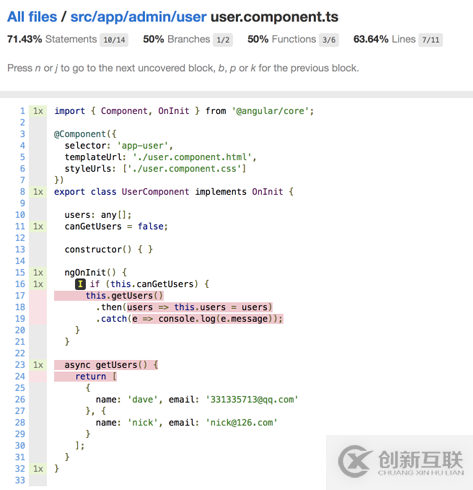This screenshot has width=473, height=490.
Task: Click the 7/11 lines fraction badge
Action: coord(431,40)
